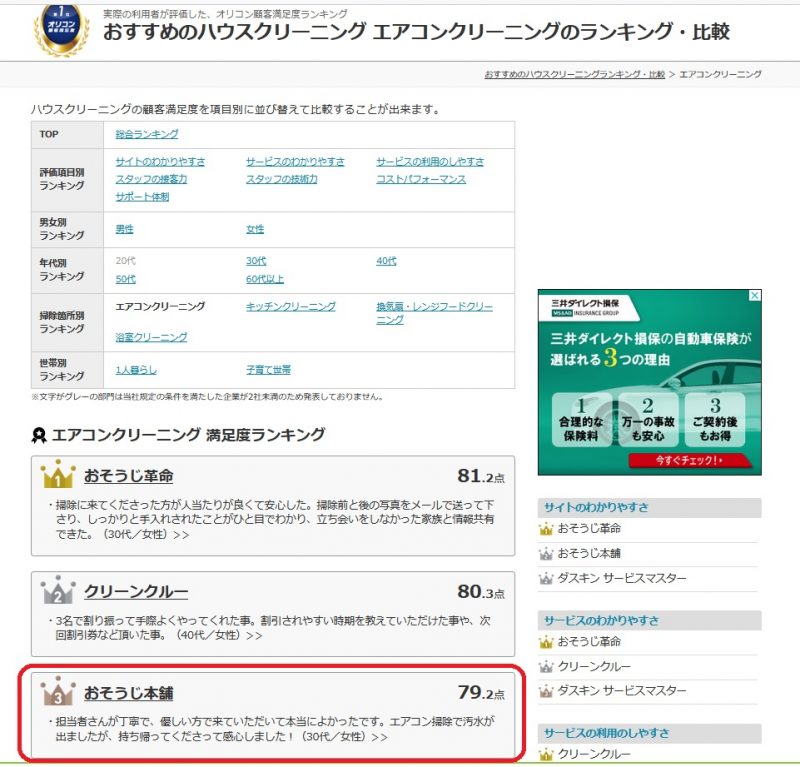
Task: Click breadcrumb おすすめのハウスクリーニングランキング・比較
Action: (574, 75)
